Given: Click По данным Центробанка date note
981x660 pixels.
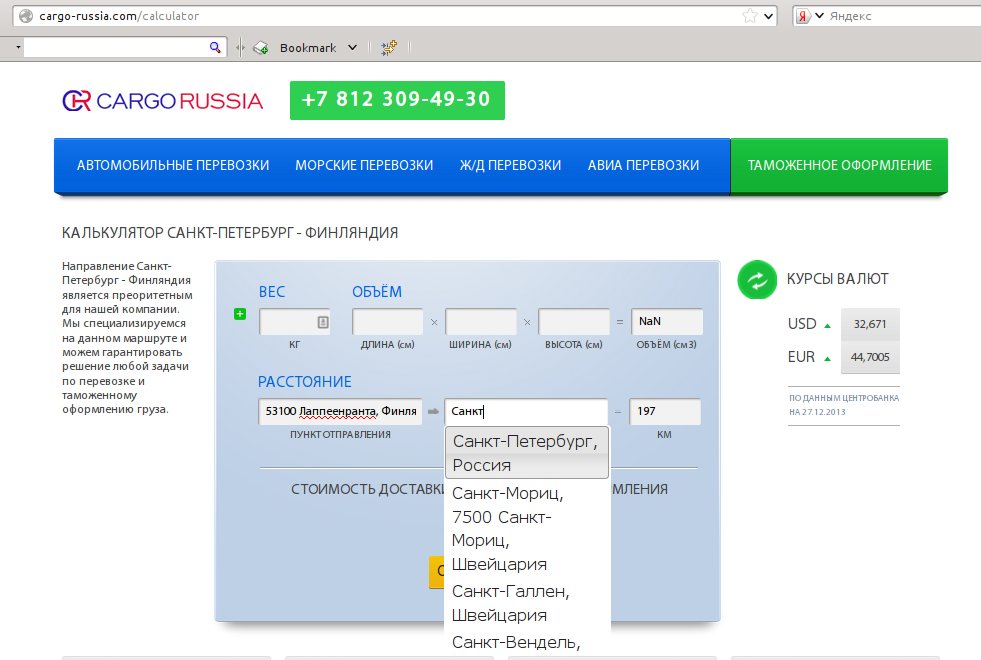Looking at the screenshot, I should (x=844, y=405).
